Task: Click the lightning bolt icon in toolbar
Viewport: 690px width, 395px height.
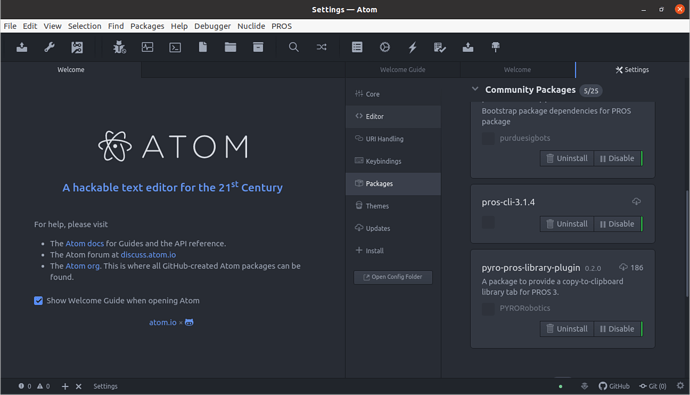Action: tap(412, 47)
